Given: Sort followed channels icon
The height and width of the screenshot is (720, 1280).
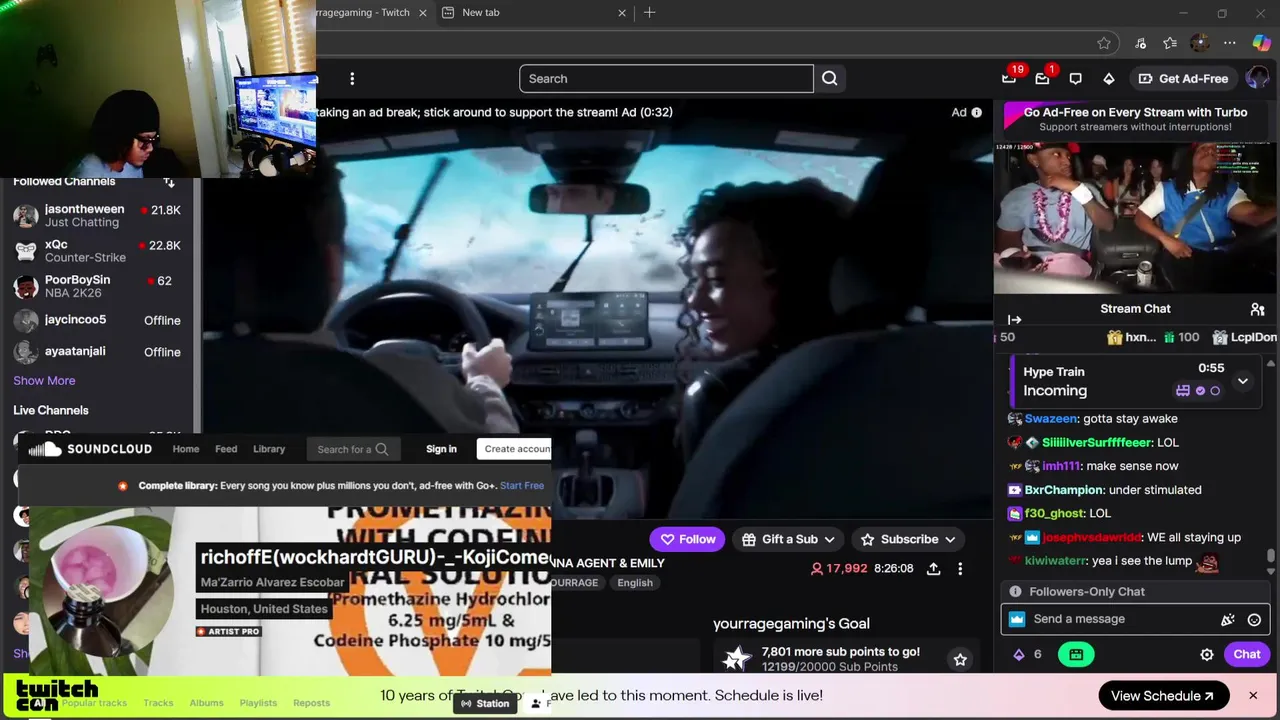Looking at the screenshot, I should pyautogui.click(x=169, y=182).
